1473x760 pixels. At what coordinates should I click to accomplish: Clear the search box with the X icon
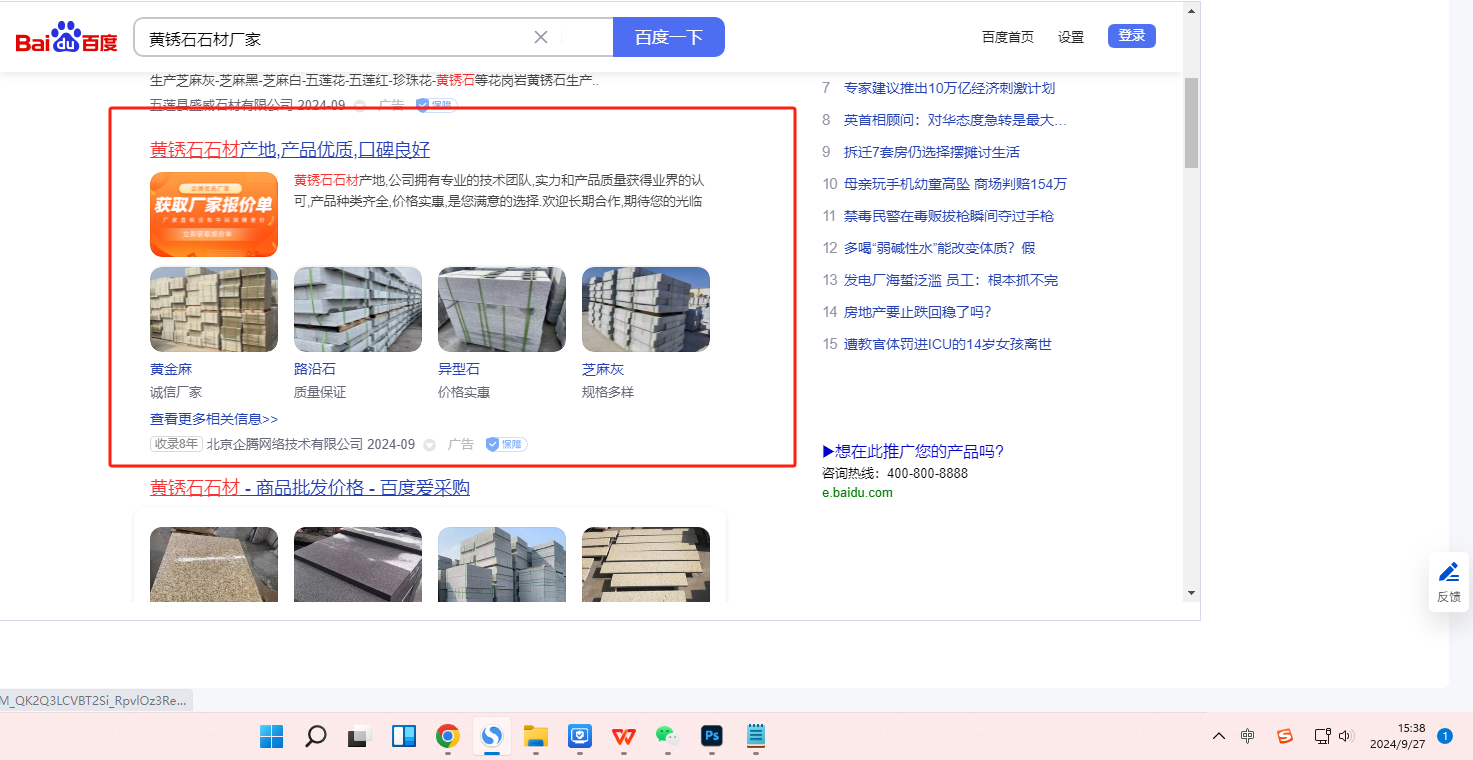[541, 37]
